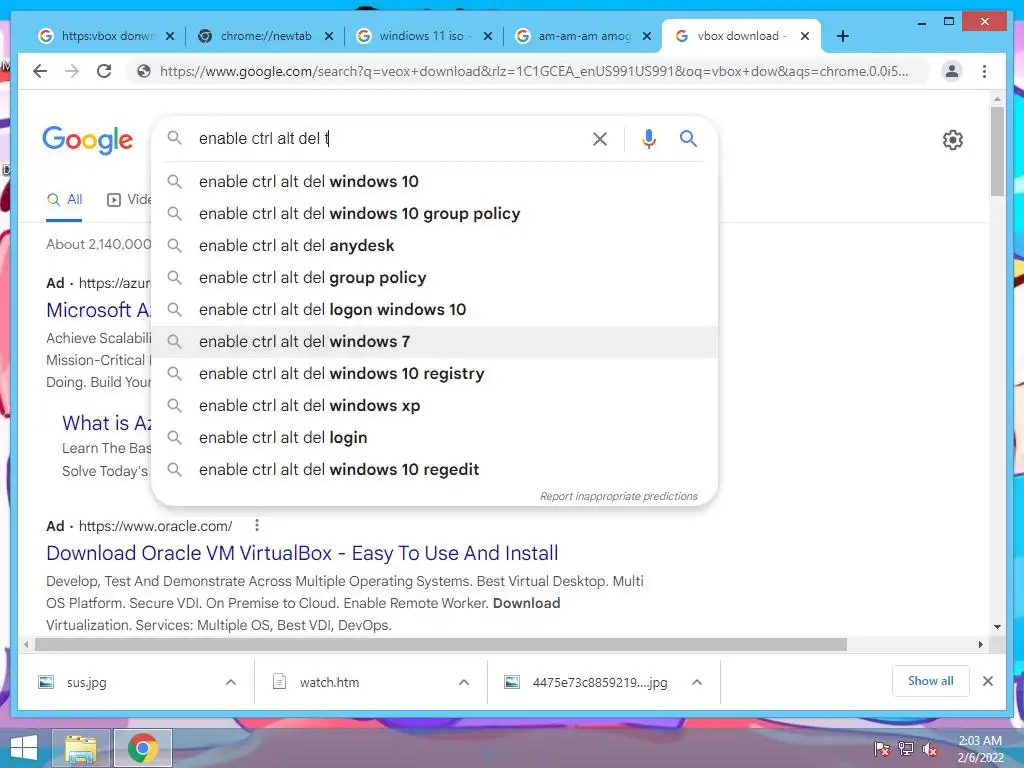
Task: Click the address bar URL
Action: (x=534, y=71)
